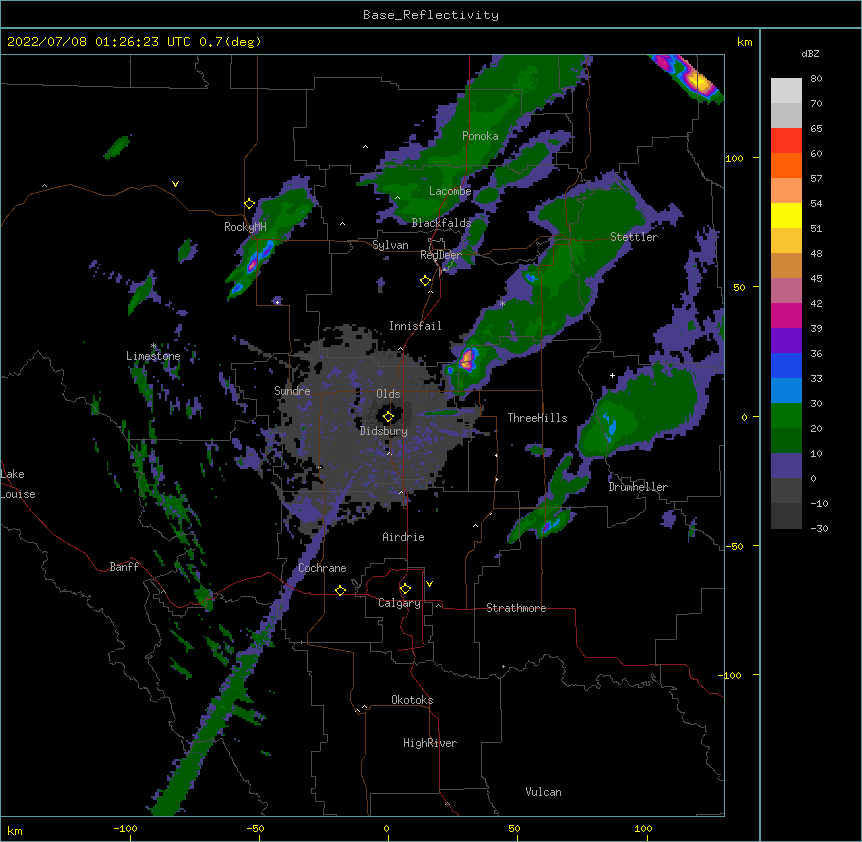Click the white plus marker northwest of Drumheller
The height and width of the screenshot is (842, 862).
[612, 375]
